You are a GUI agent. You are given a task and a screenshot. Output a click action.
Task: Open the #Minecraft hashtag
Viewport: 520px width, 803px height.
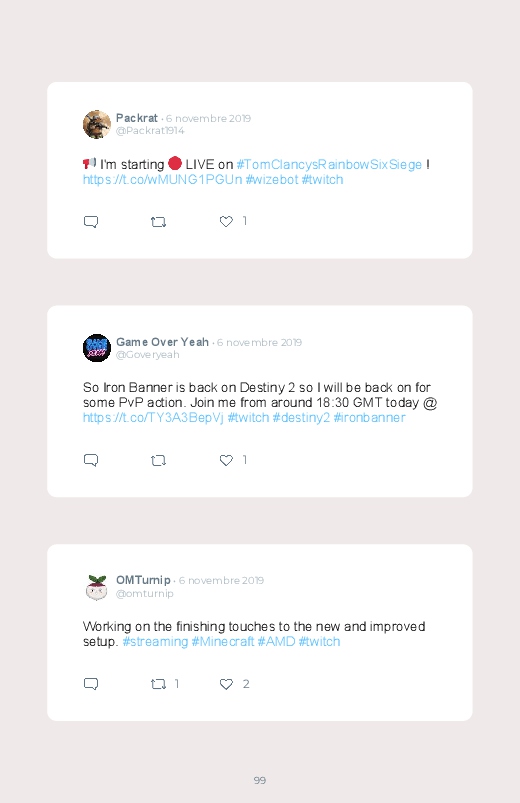(223, 642)
